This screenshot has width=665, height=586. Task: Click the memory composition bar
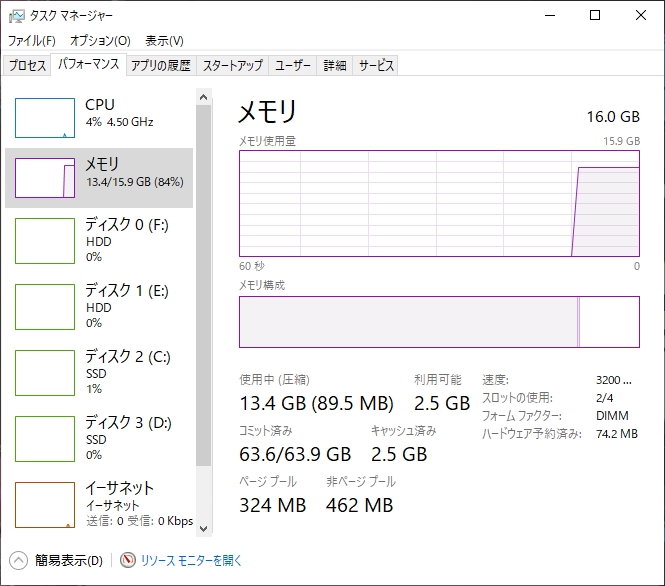(x=438, y=322)
